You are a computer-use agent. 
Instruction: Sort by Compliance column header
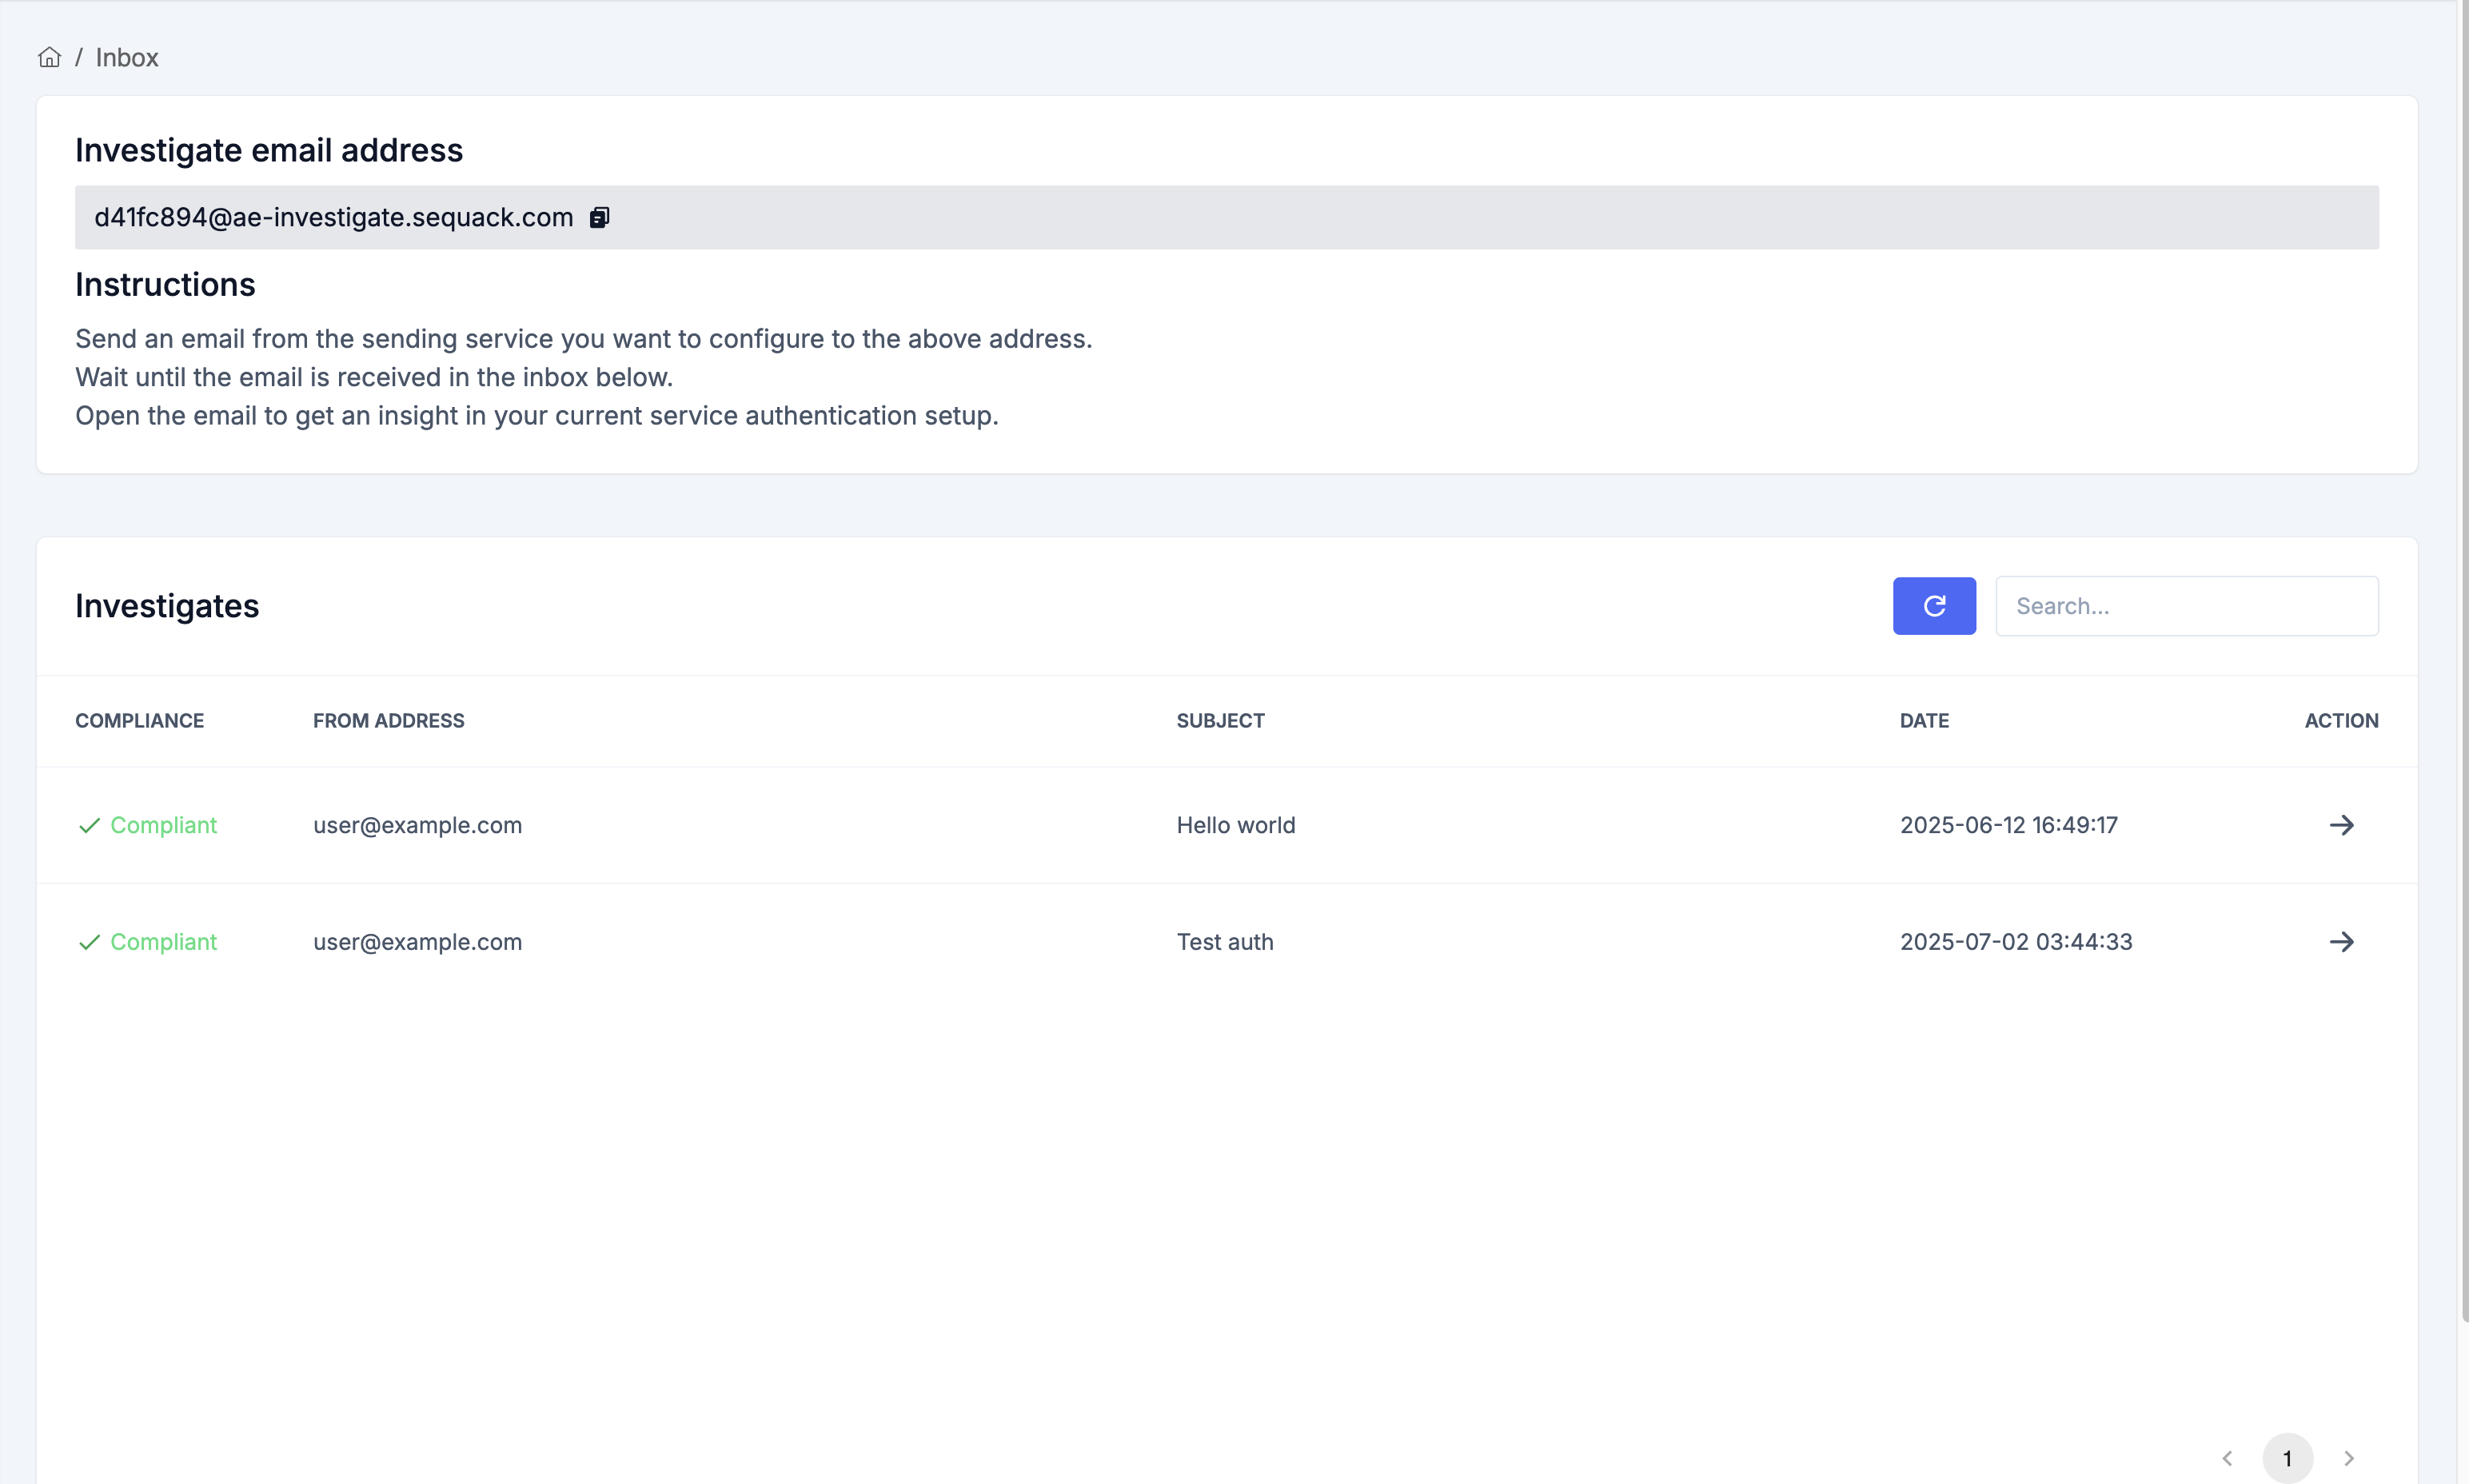tap(139, 721)
